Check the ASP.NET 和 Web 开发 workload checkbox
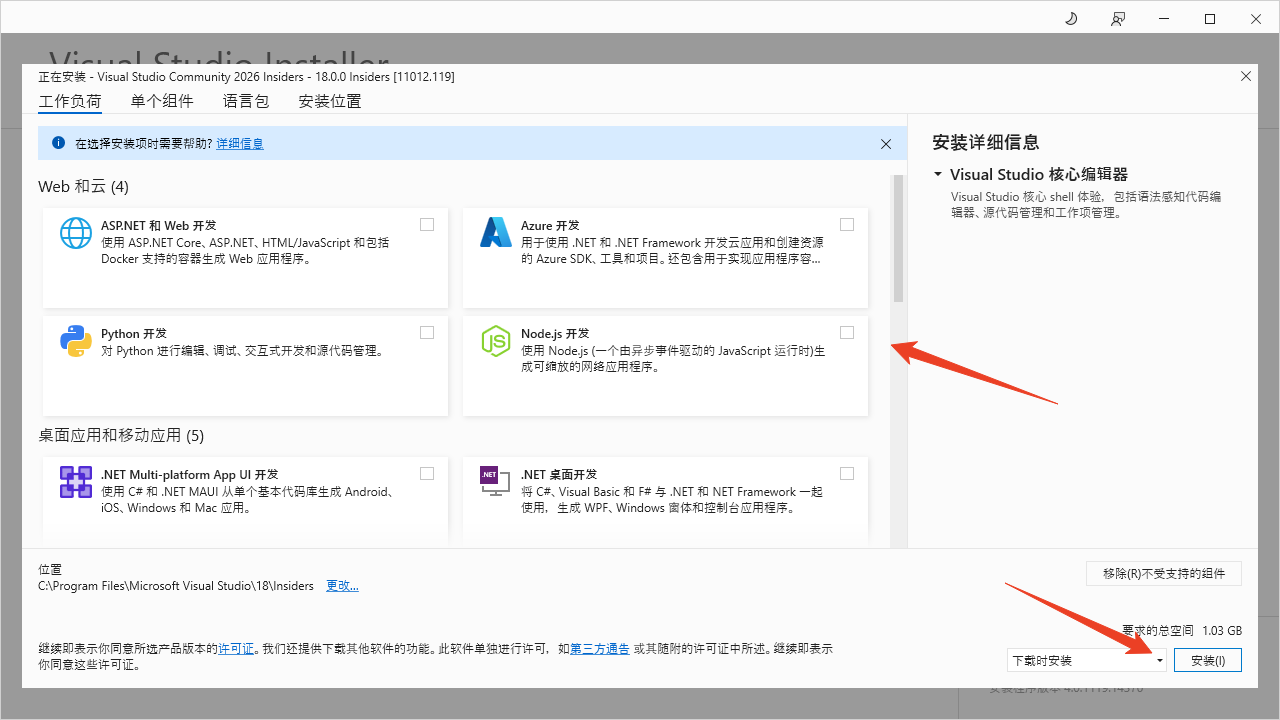Viewport: 1280px width, 720px height. (x=427, y=224)
